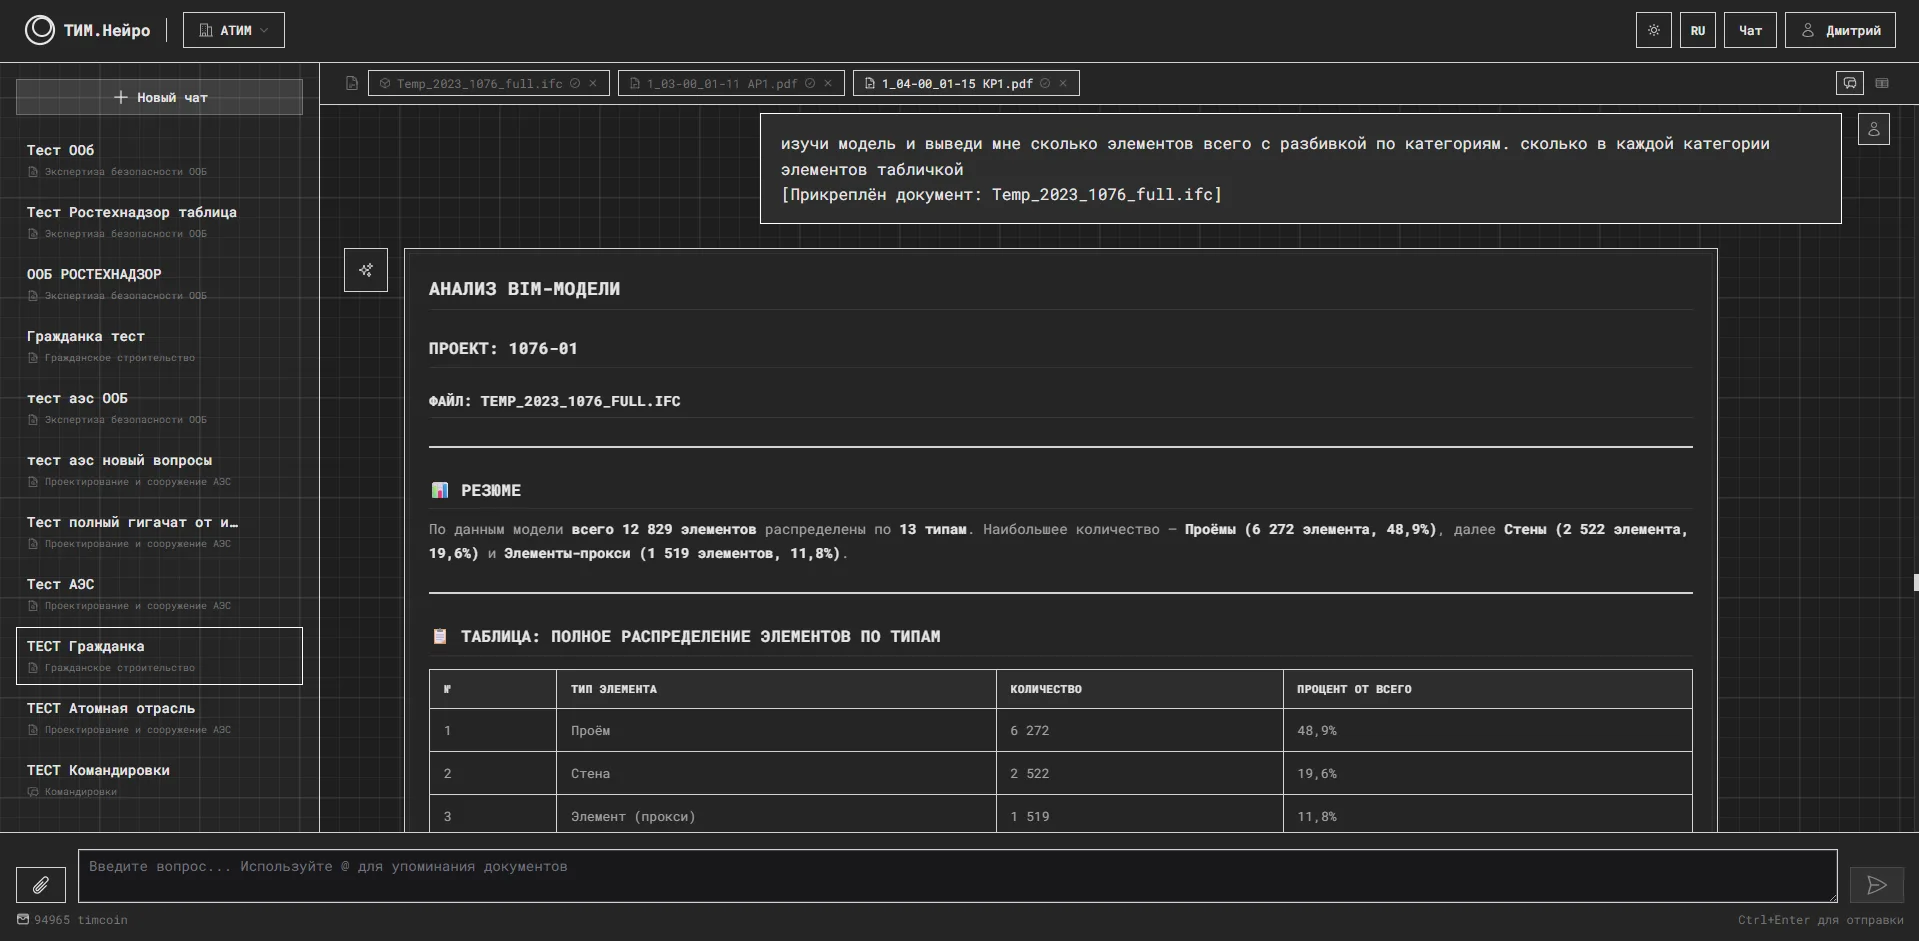1919x941 pixels.
Task: Click the 6 272 quantity cell
Action: coord(1140,731)
